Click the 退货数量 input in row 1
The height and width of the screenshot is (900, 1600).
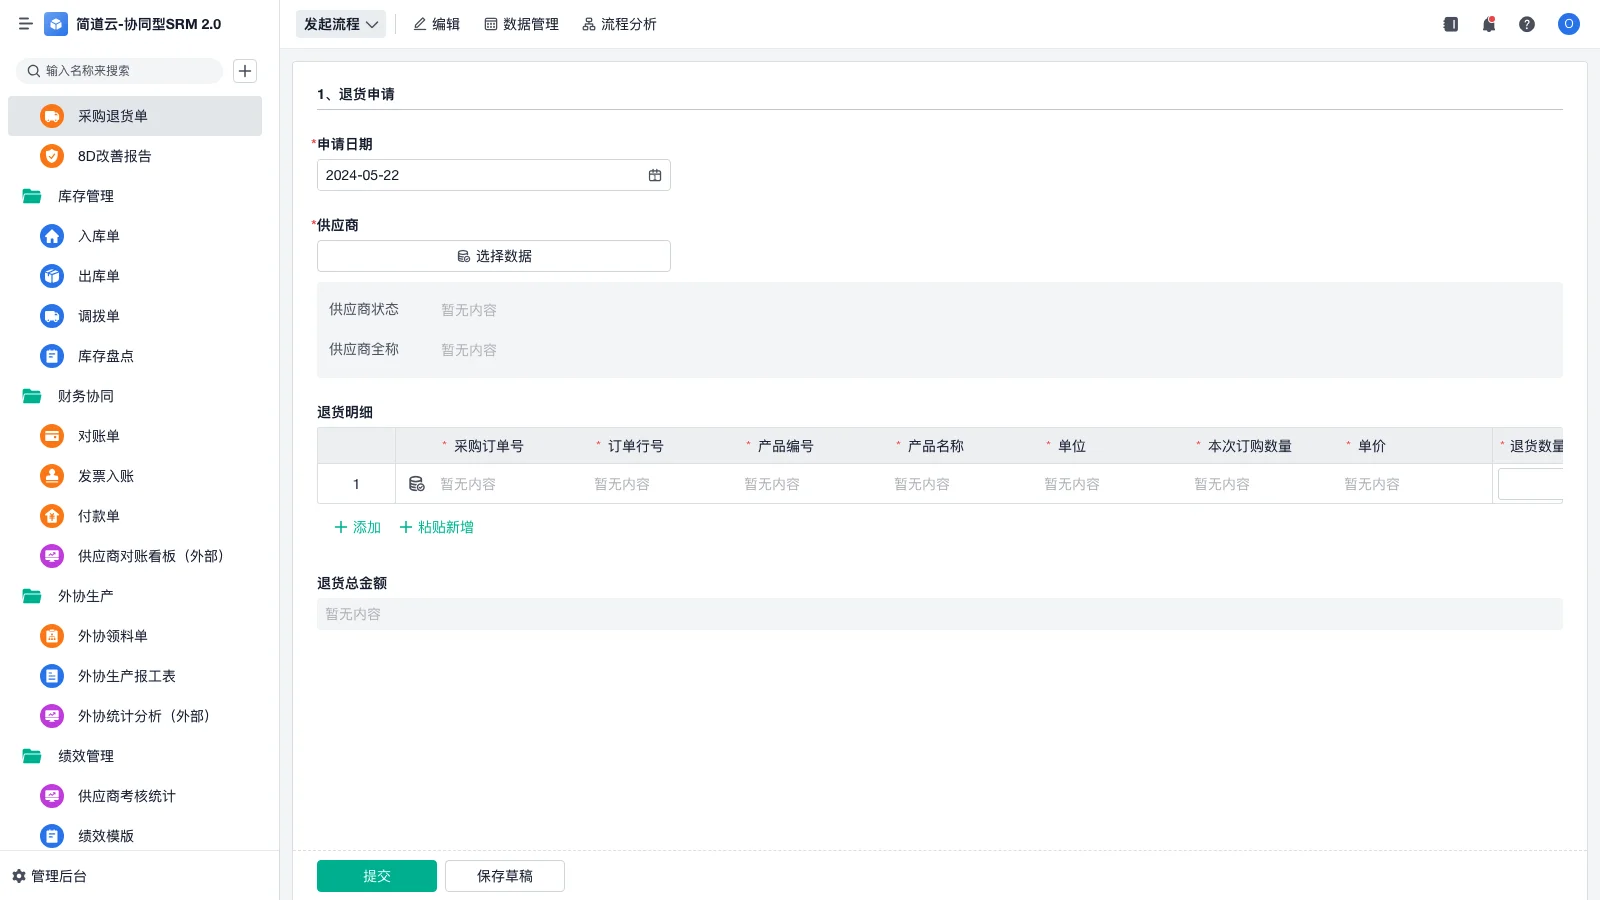click(1530, 484)
